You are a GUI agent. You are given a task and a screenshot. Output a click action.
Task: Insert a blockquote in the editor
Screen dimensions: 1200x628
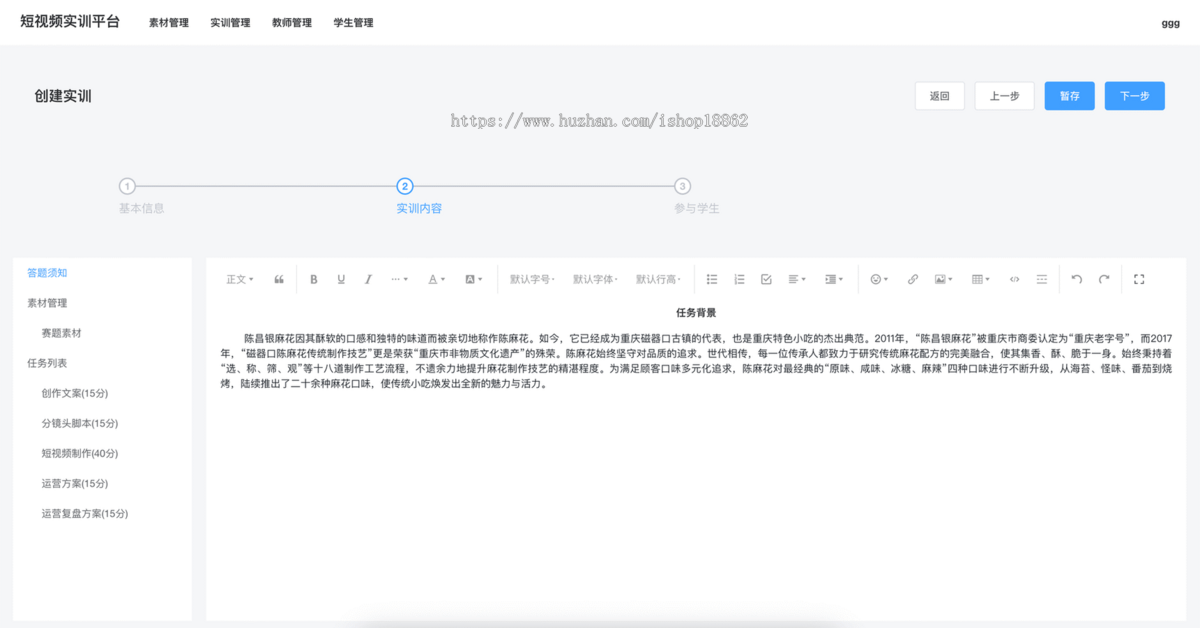pos(278,279)
